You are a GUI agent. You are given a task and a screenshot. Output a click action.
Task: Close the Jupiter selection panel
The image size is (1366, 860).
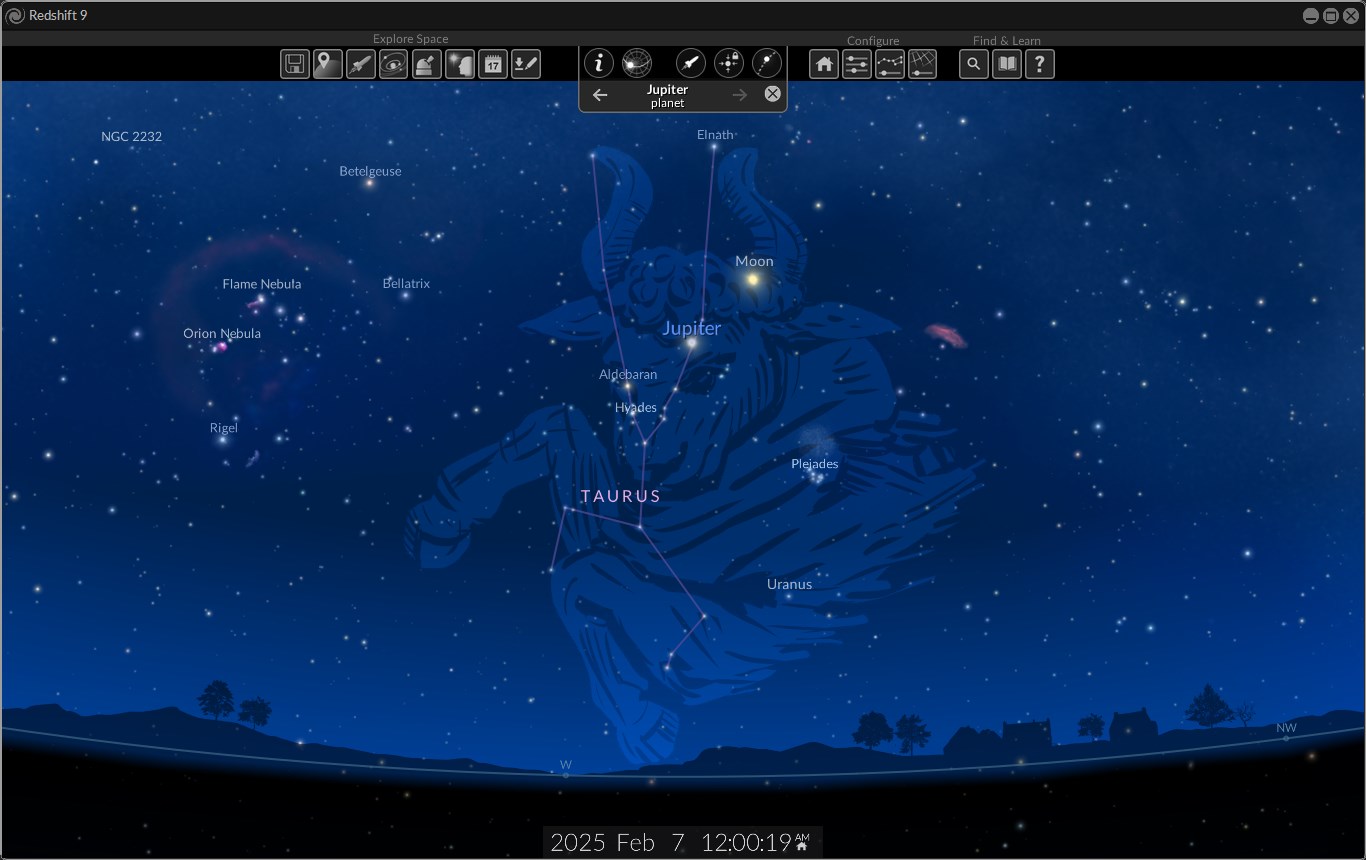point(772,94)
